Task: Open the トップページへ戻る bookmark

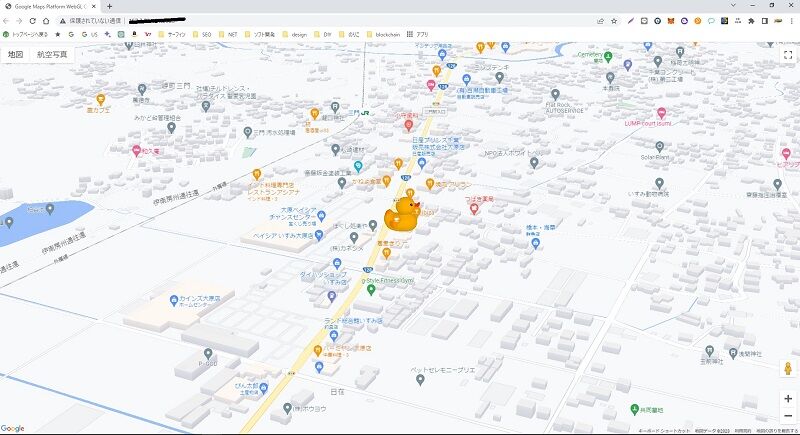Action: pos(26,35)
